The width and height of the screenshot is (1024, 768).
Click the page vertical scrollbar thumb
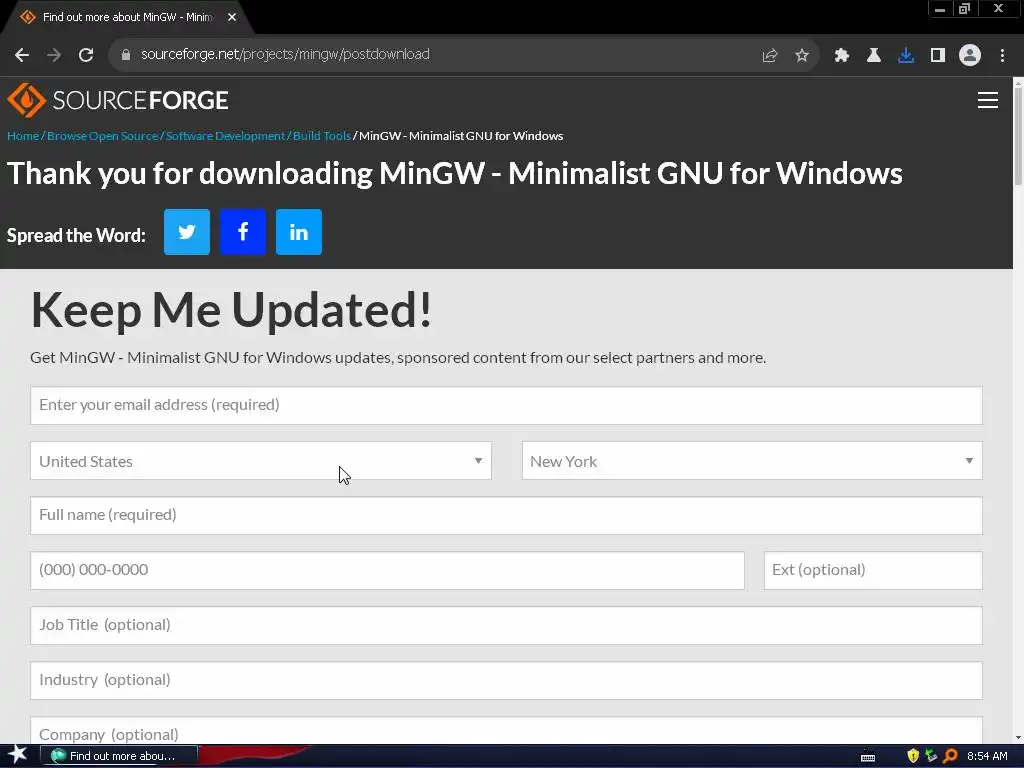click(x=1018, y=136)
